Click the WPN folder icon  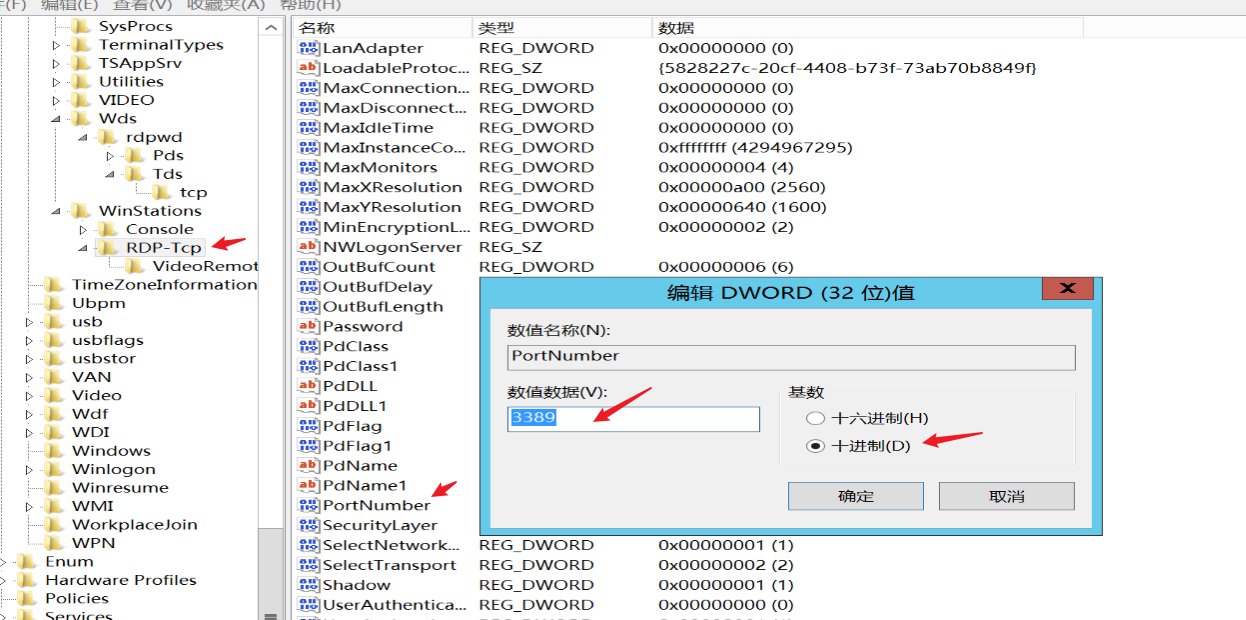point(55,543)
